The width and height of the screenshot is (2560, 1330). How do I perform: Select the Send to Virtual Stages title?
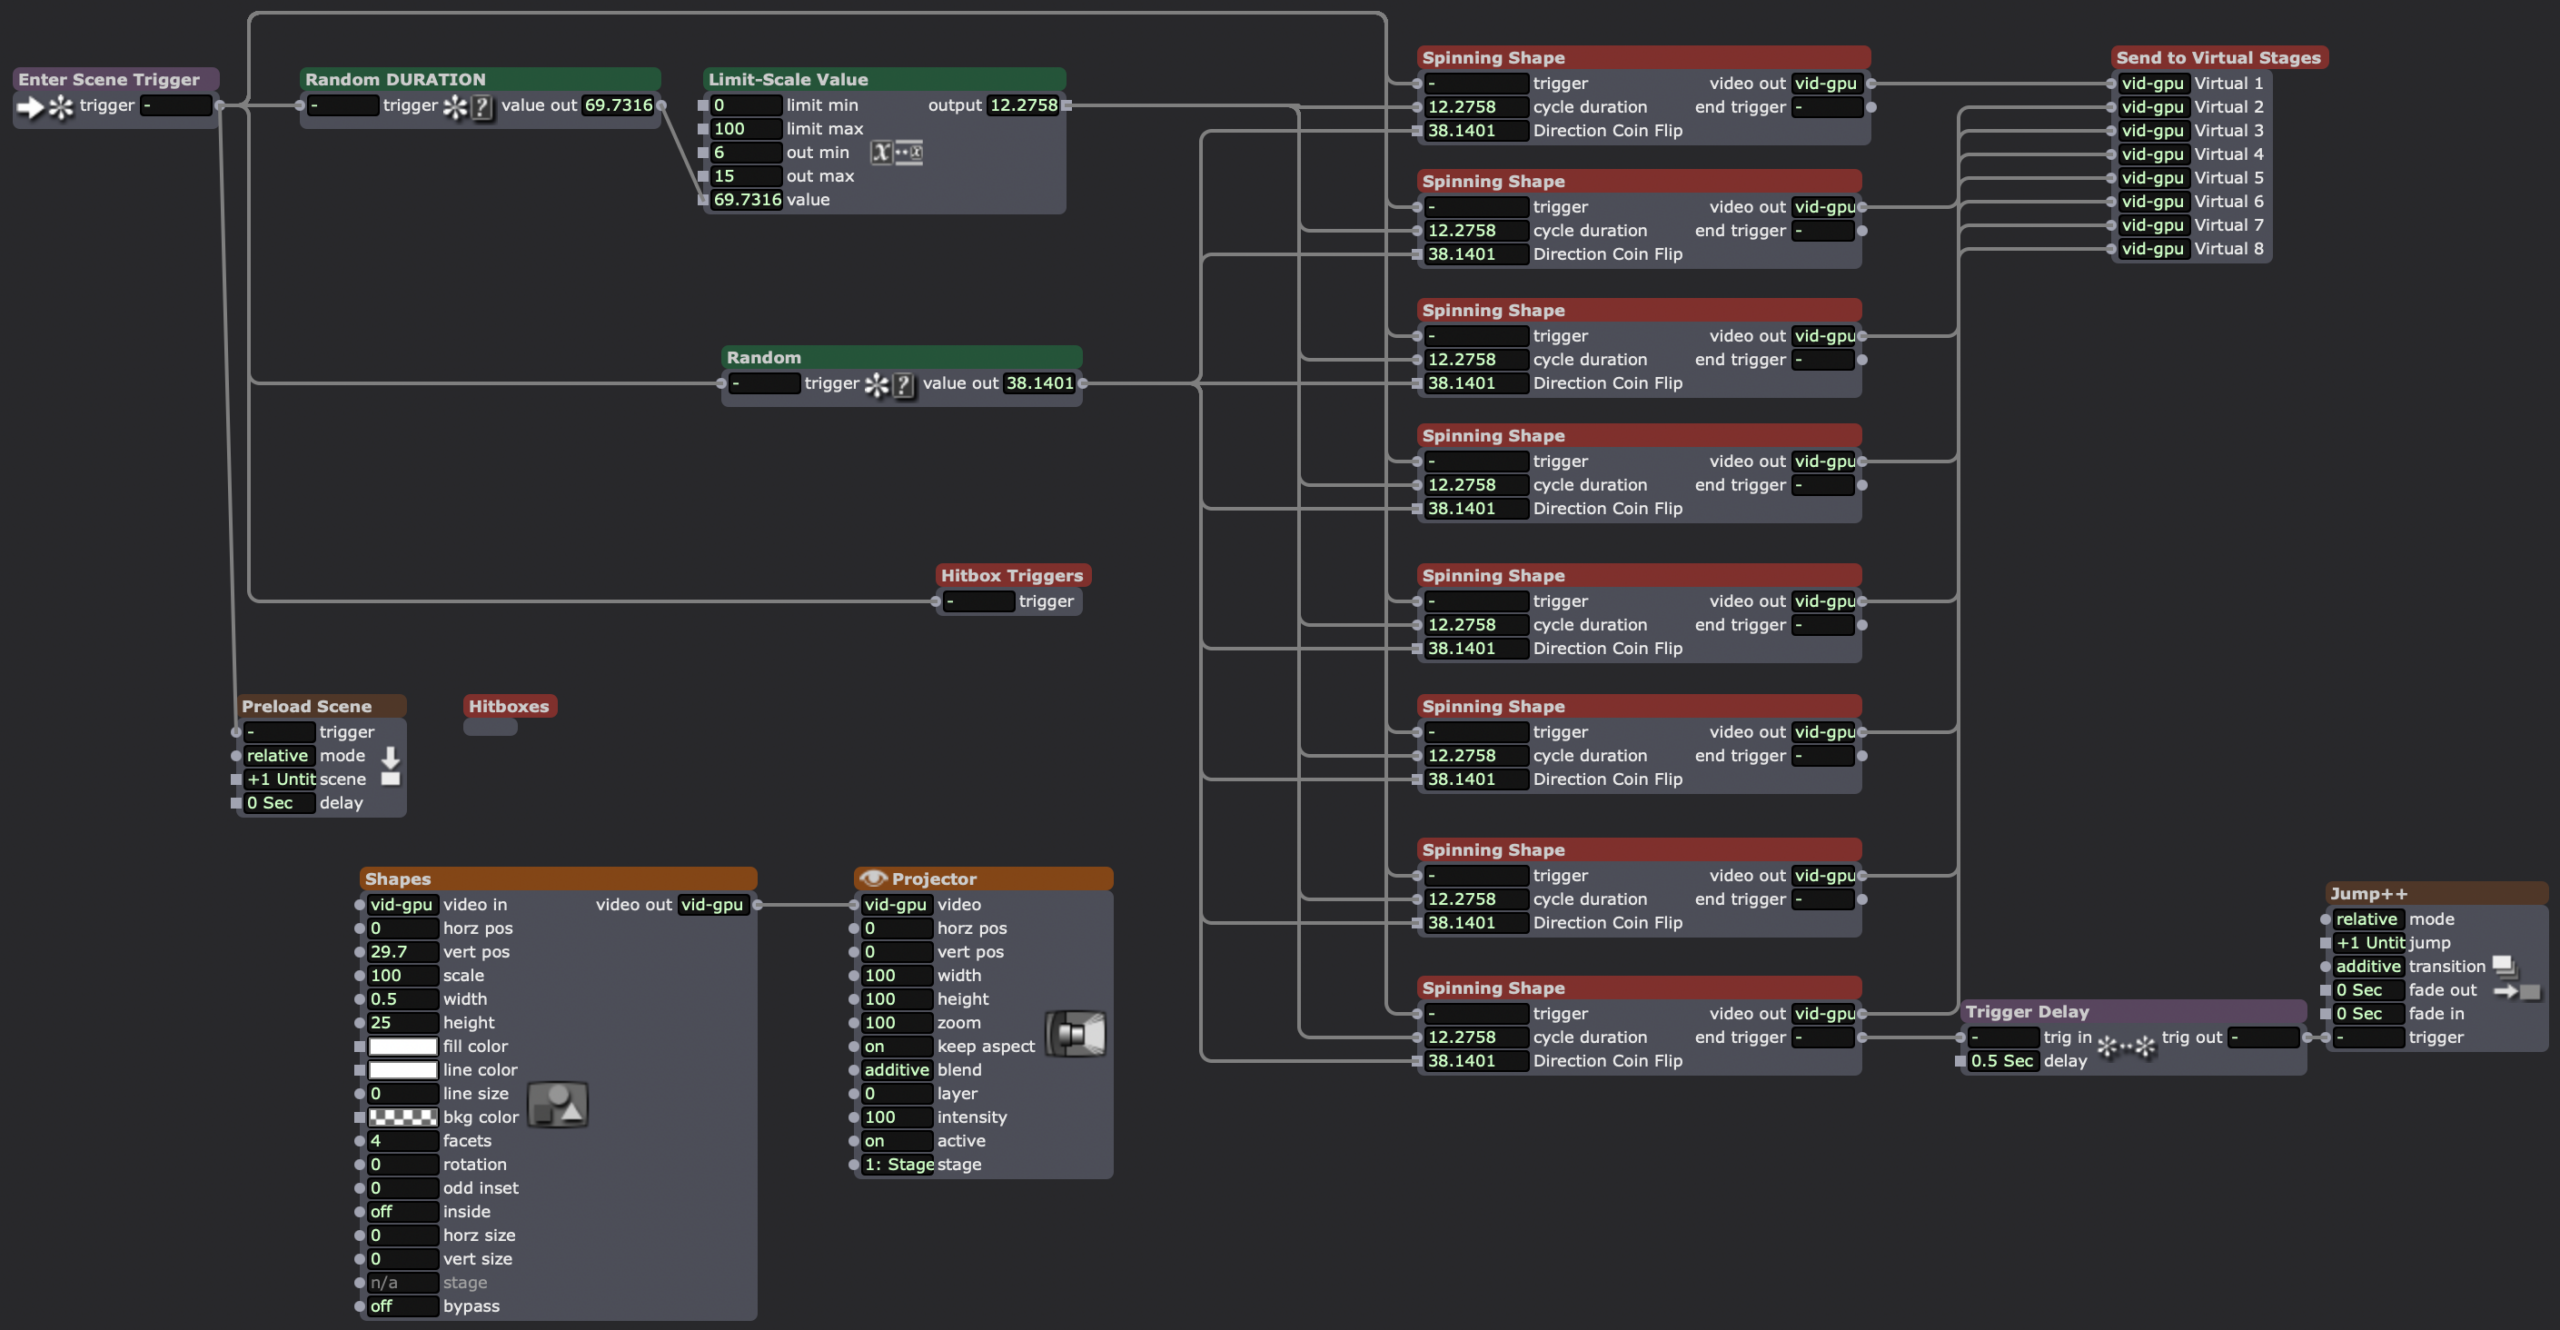click(2217, 58)
